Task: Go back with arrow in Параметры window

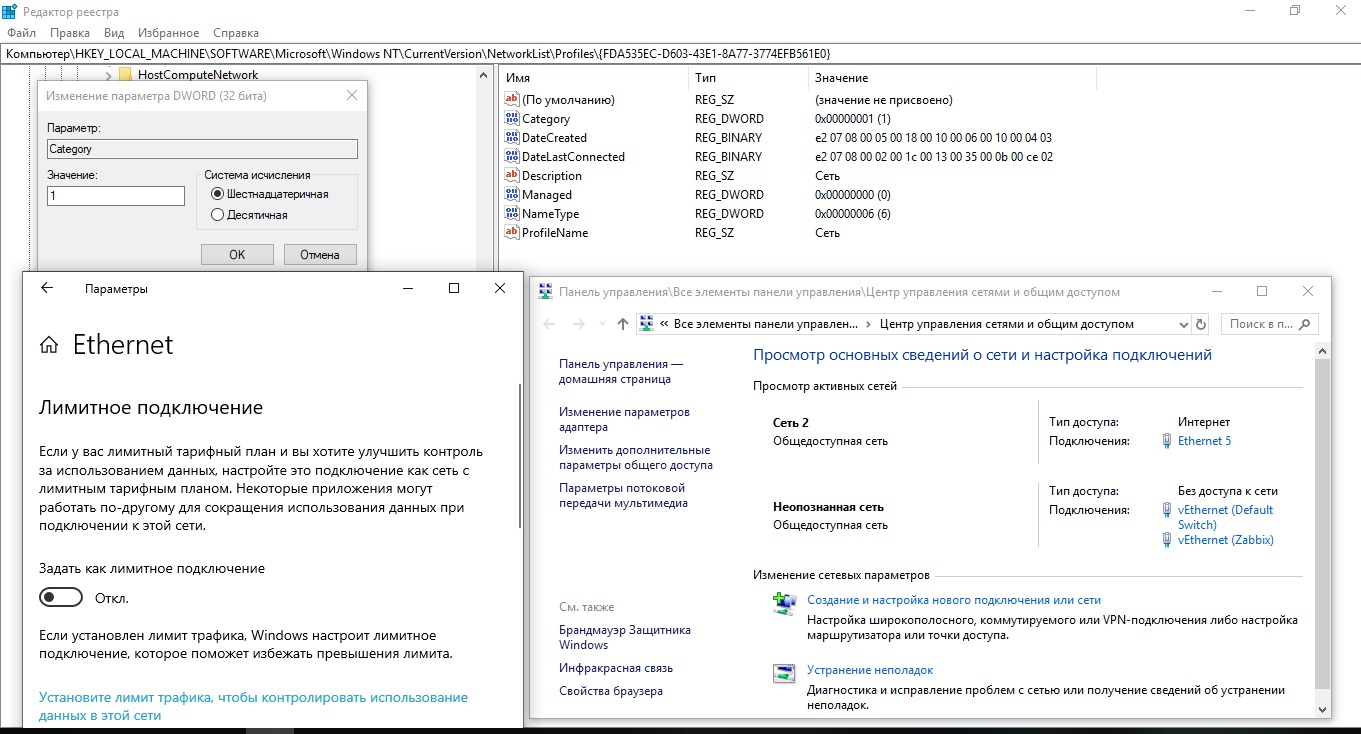Action: point(46,288)
